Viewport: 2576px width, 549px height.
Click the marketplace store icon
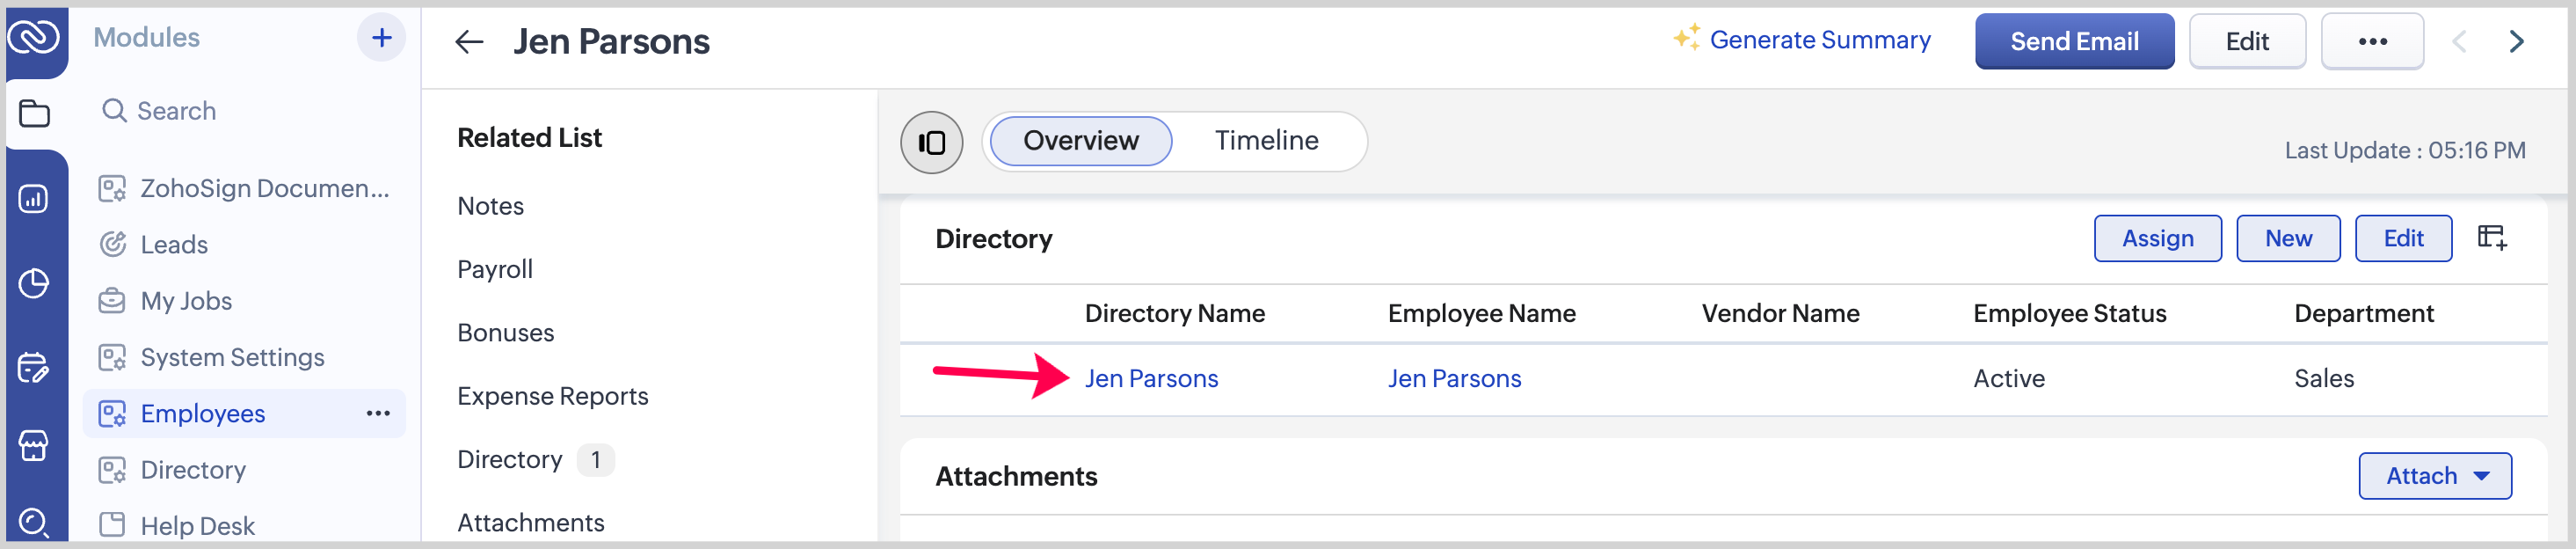[x=34, y=445]
